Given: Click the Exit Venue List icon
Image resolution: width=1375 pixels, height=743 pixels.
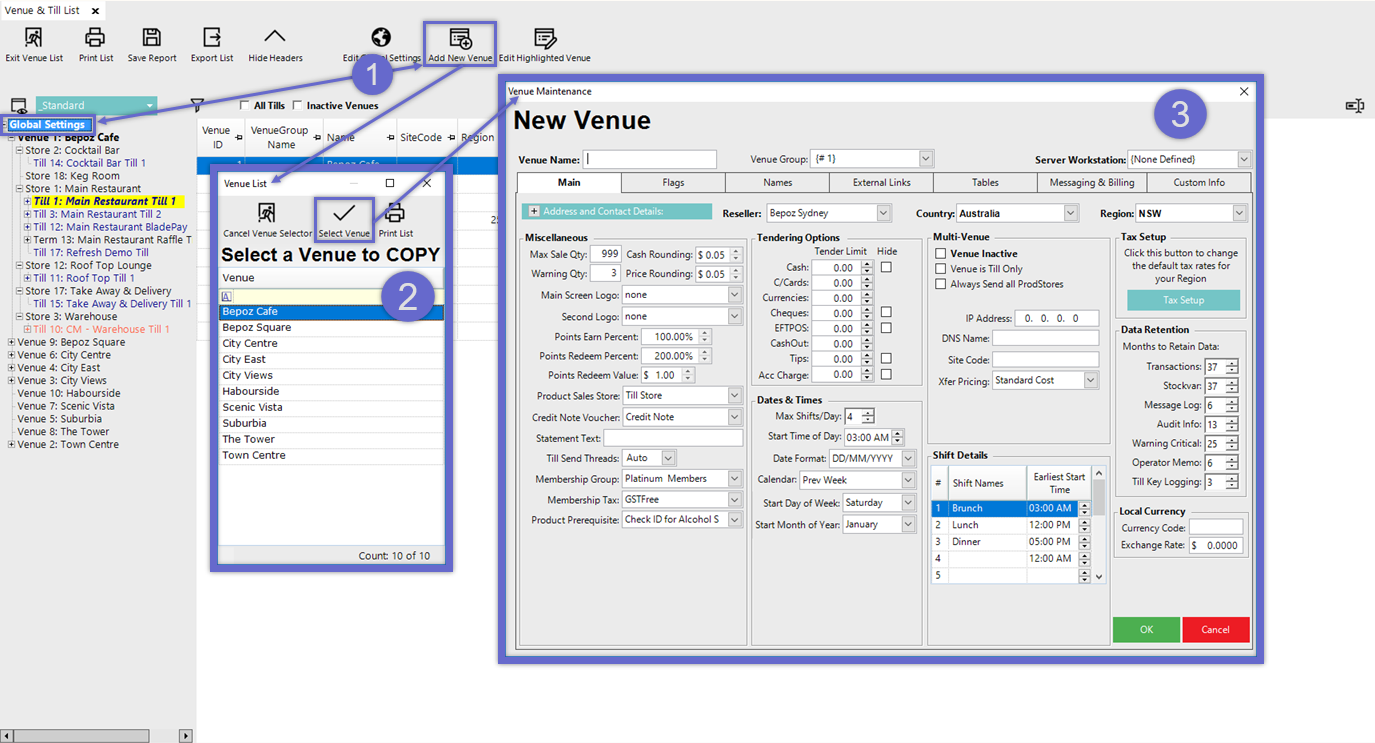Looking at the screenshot, I should click(34, 39).
